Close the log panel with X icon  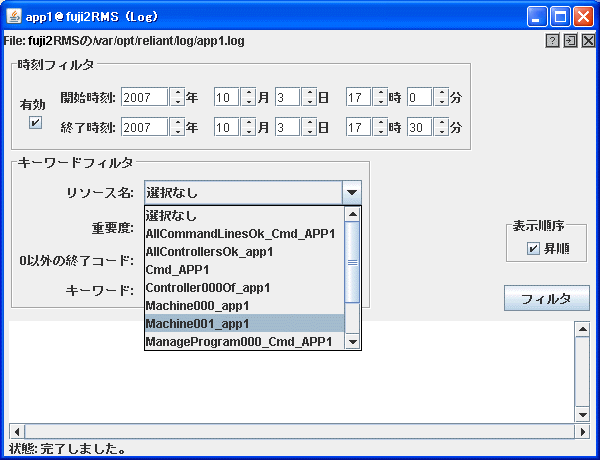[x=588, y=41]
